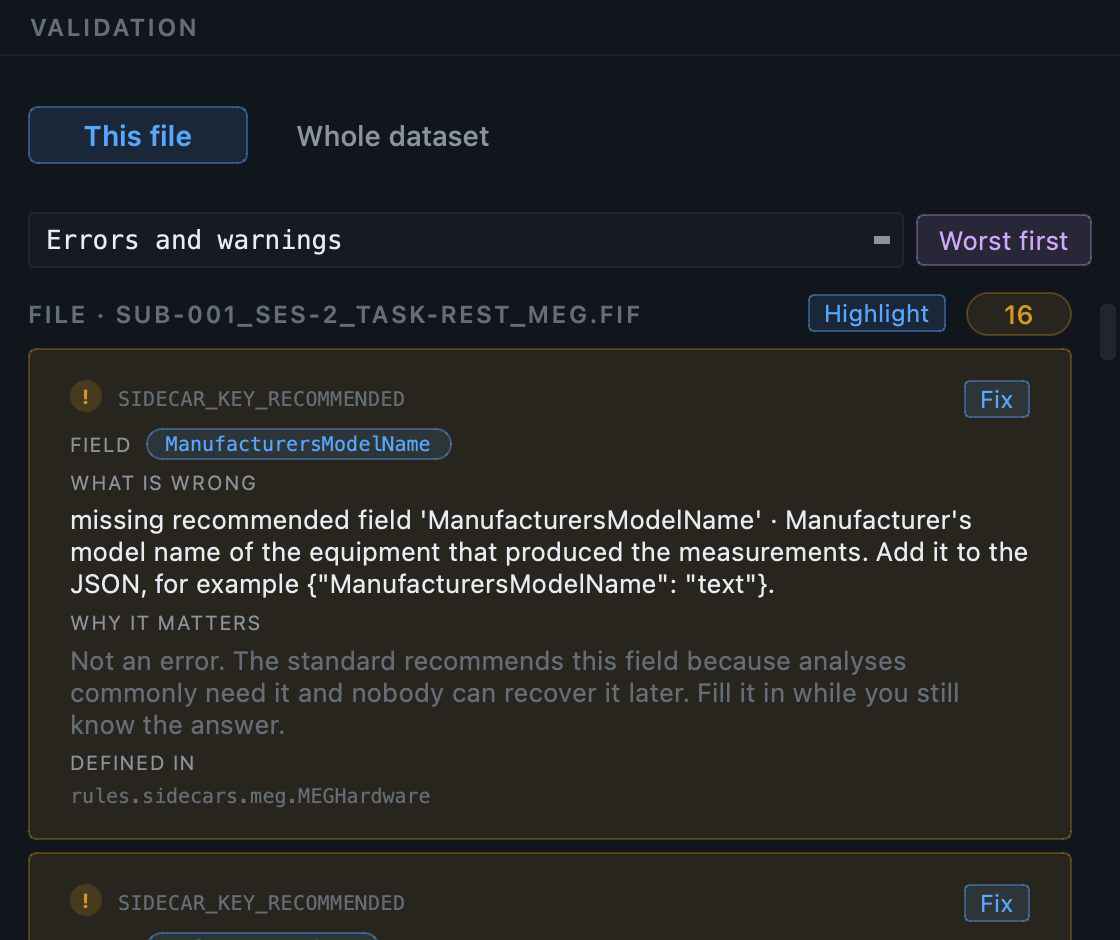Switch to the Whole dataset tab
The width and height of the screenshot is (1120, 940).
tap(393, 136)
